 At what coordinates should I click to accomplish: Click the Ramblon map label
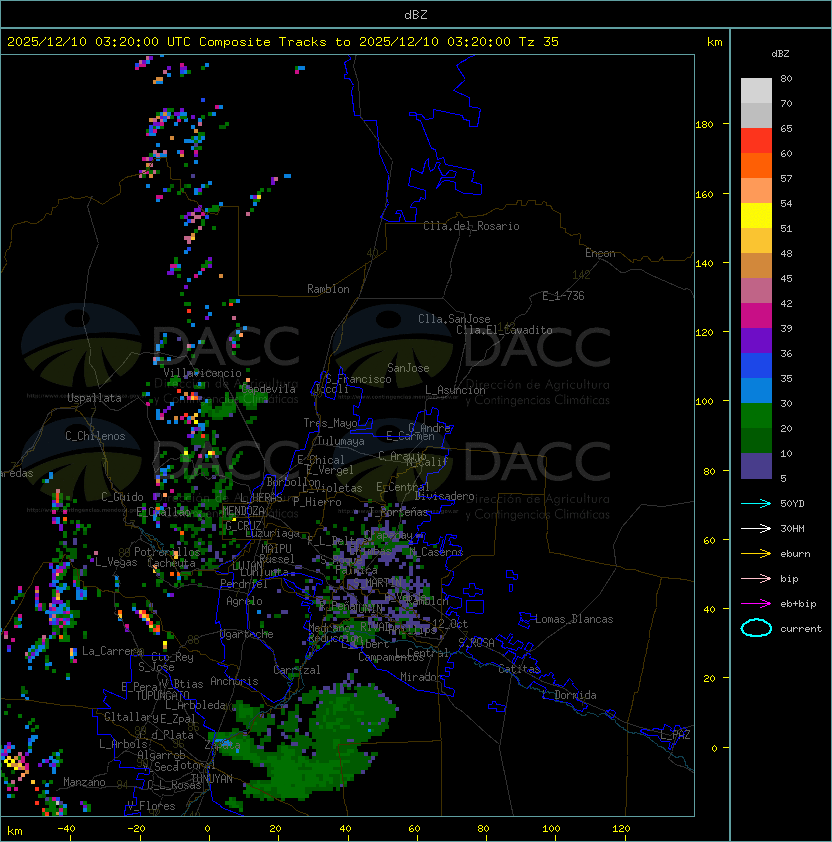pos(328,289)
